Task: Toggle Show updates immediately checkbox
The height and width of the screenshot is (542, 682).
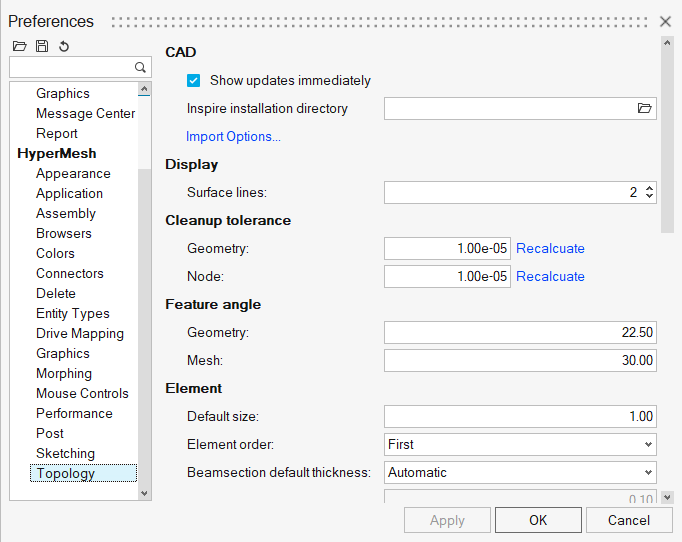Action: pos(194,80)
